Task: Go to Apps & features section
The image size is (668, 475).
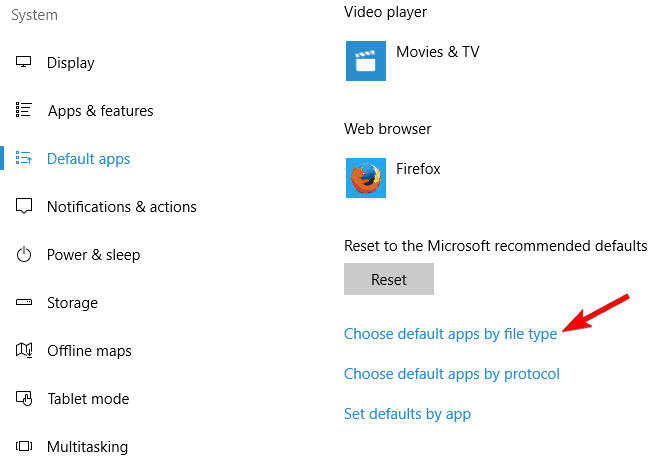Action: [101, 111]
